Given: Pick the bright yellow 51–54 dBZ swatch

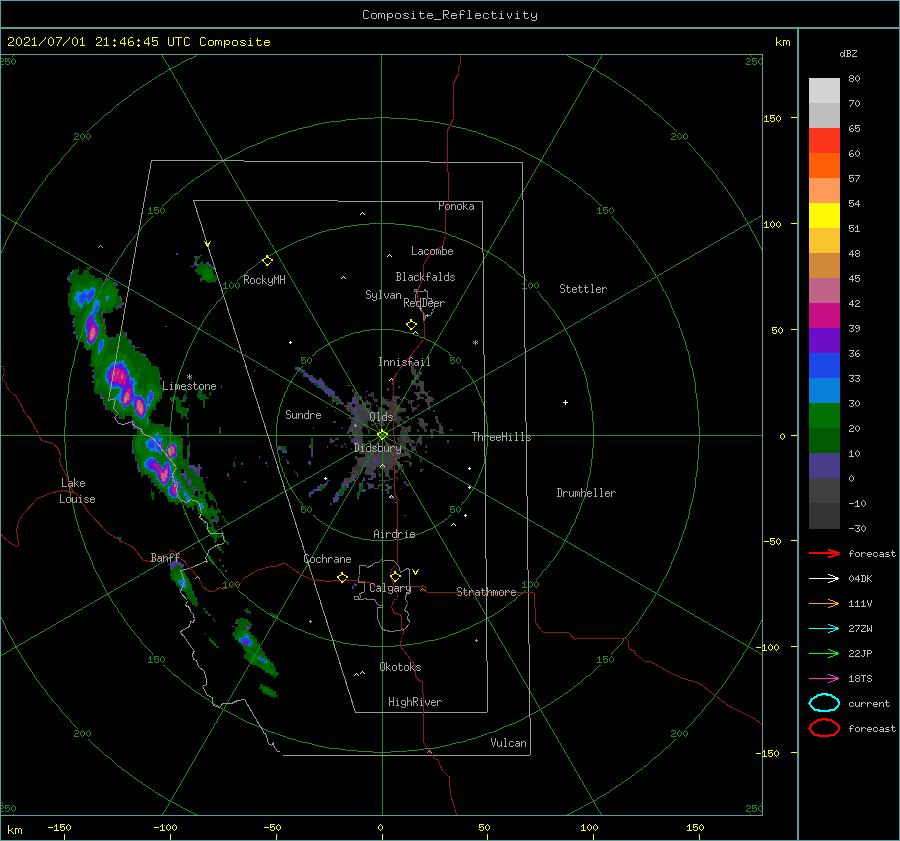Looking at the screenshot, I should point(824,216).
